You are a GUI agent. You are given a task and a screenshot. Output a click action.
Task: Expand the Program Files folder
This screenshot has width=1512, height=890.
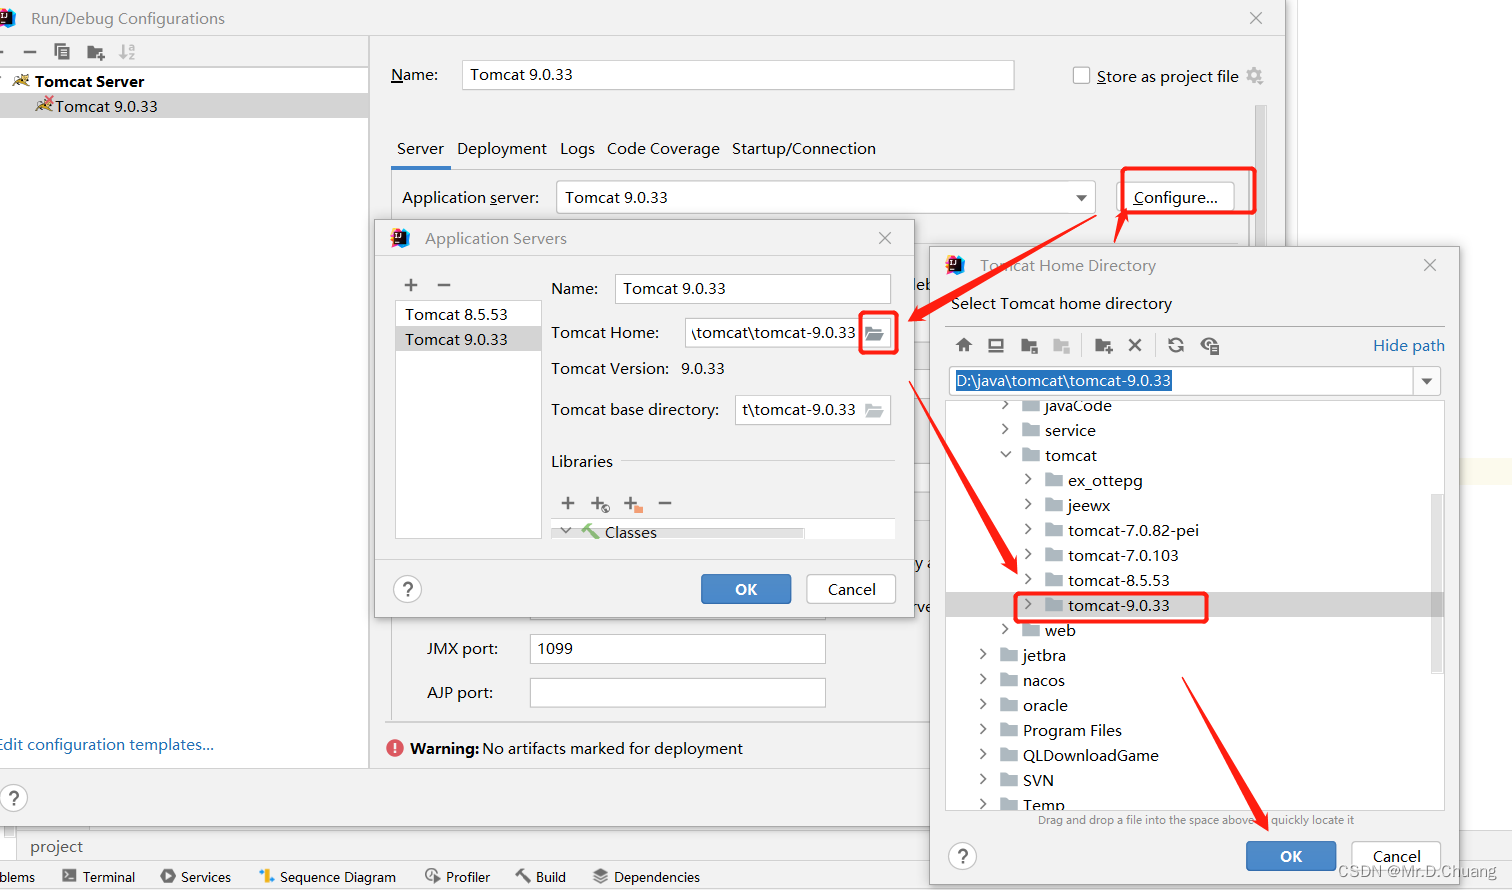point(983,730)
